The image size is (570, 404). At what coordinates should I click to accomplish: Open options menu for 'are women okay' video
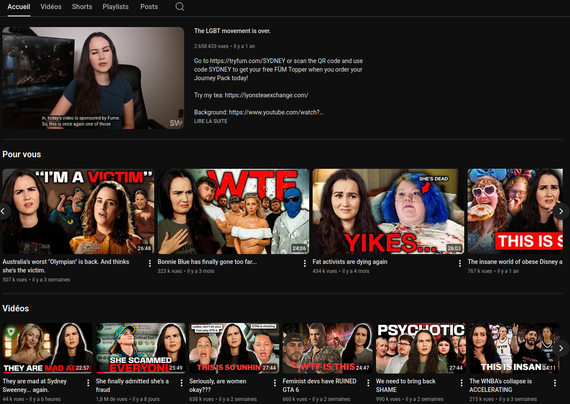275,383
